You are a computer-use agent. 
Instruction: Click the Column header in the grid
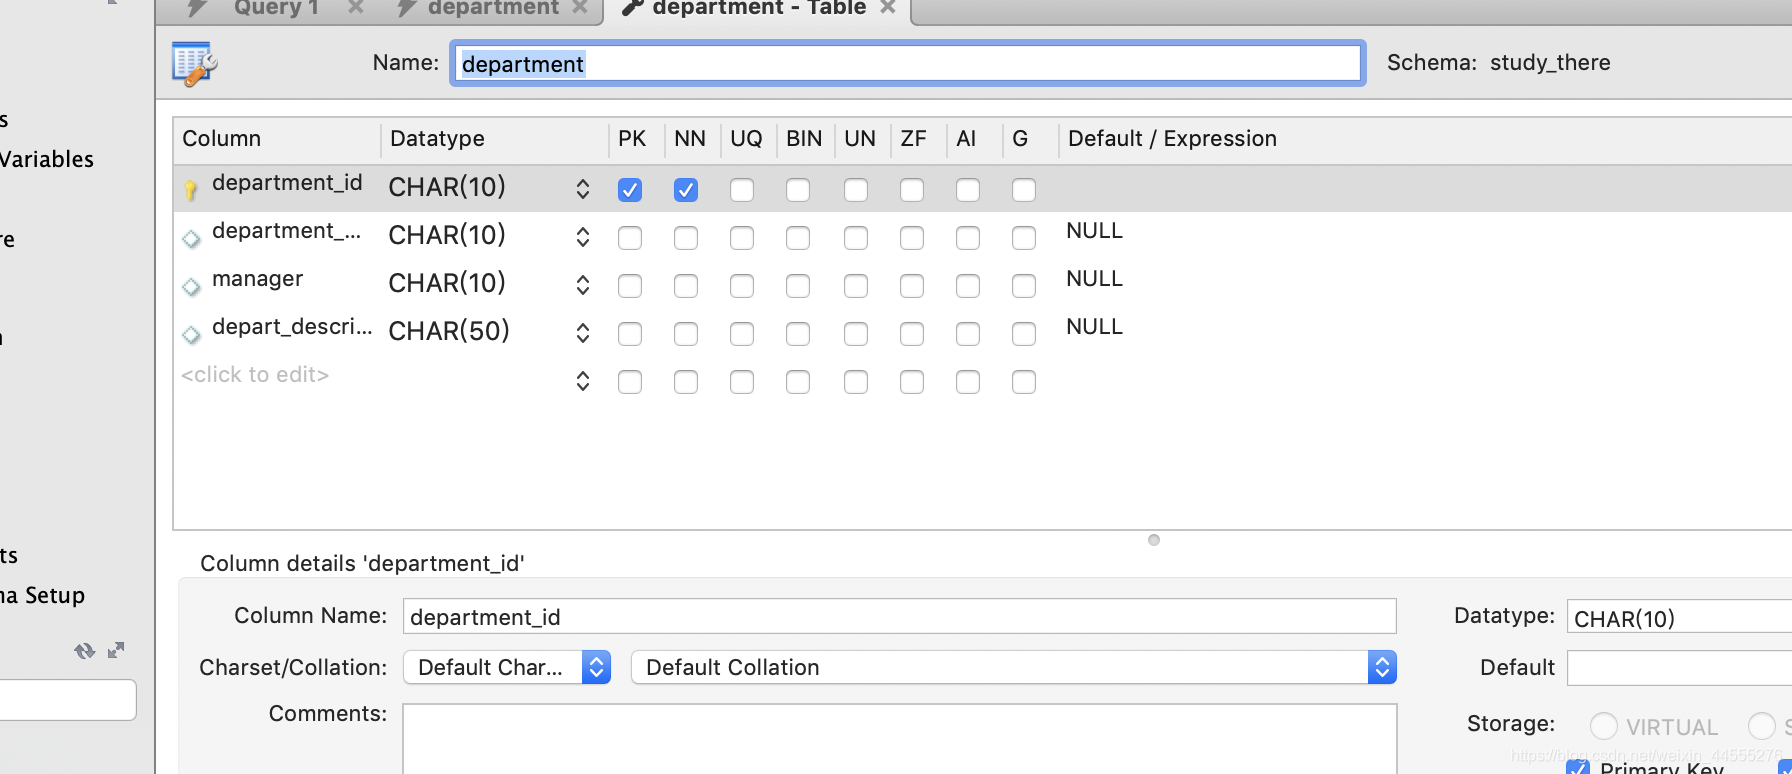pos(221,139)
